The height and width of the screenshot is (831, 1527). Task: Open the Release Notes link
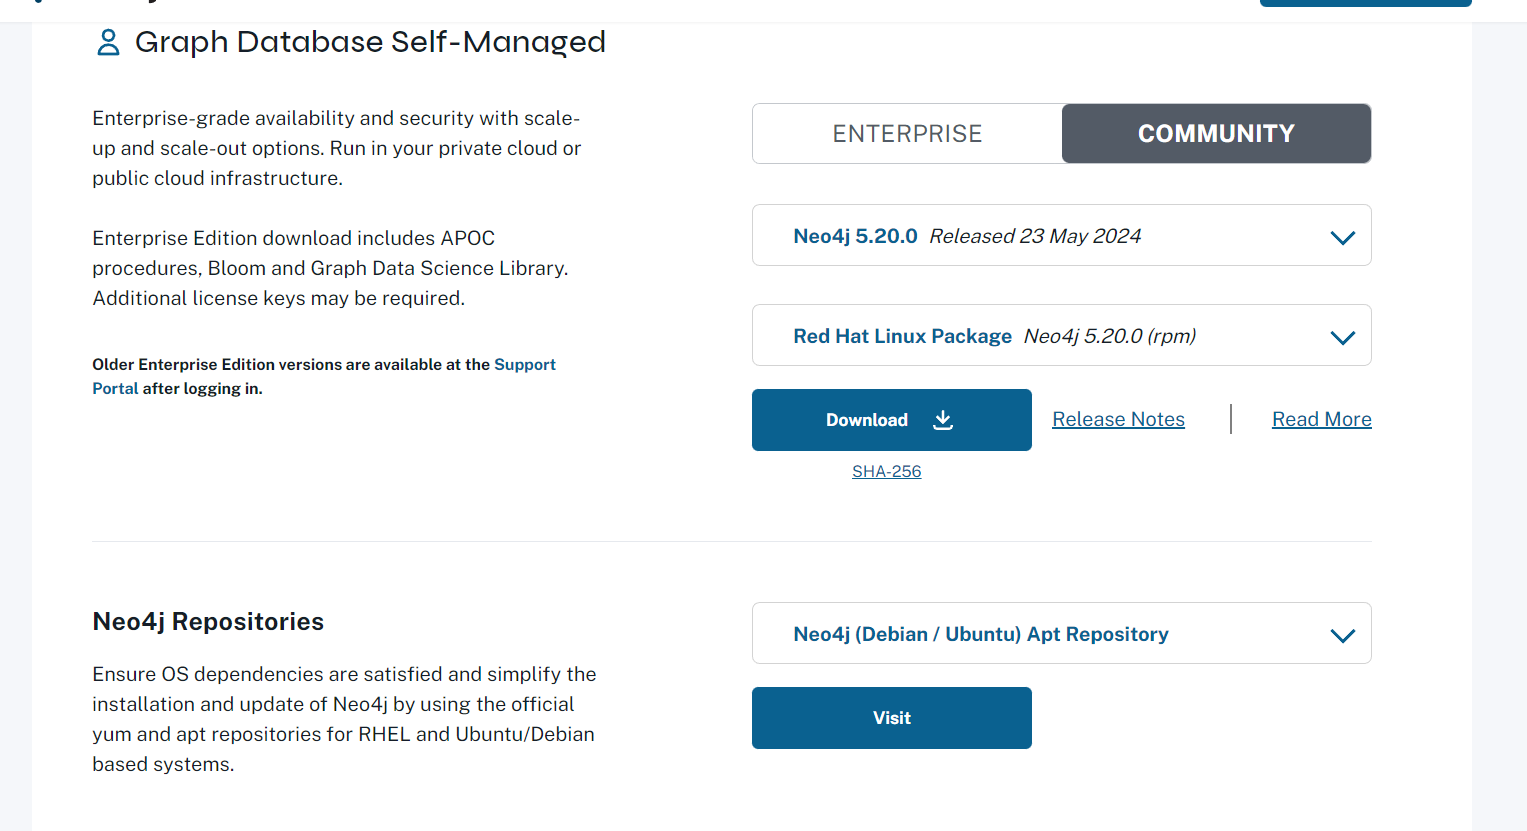1118,419
